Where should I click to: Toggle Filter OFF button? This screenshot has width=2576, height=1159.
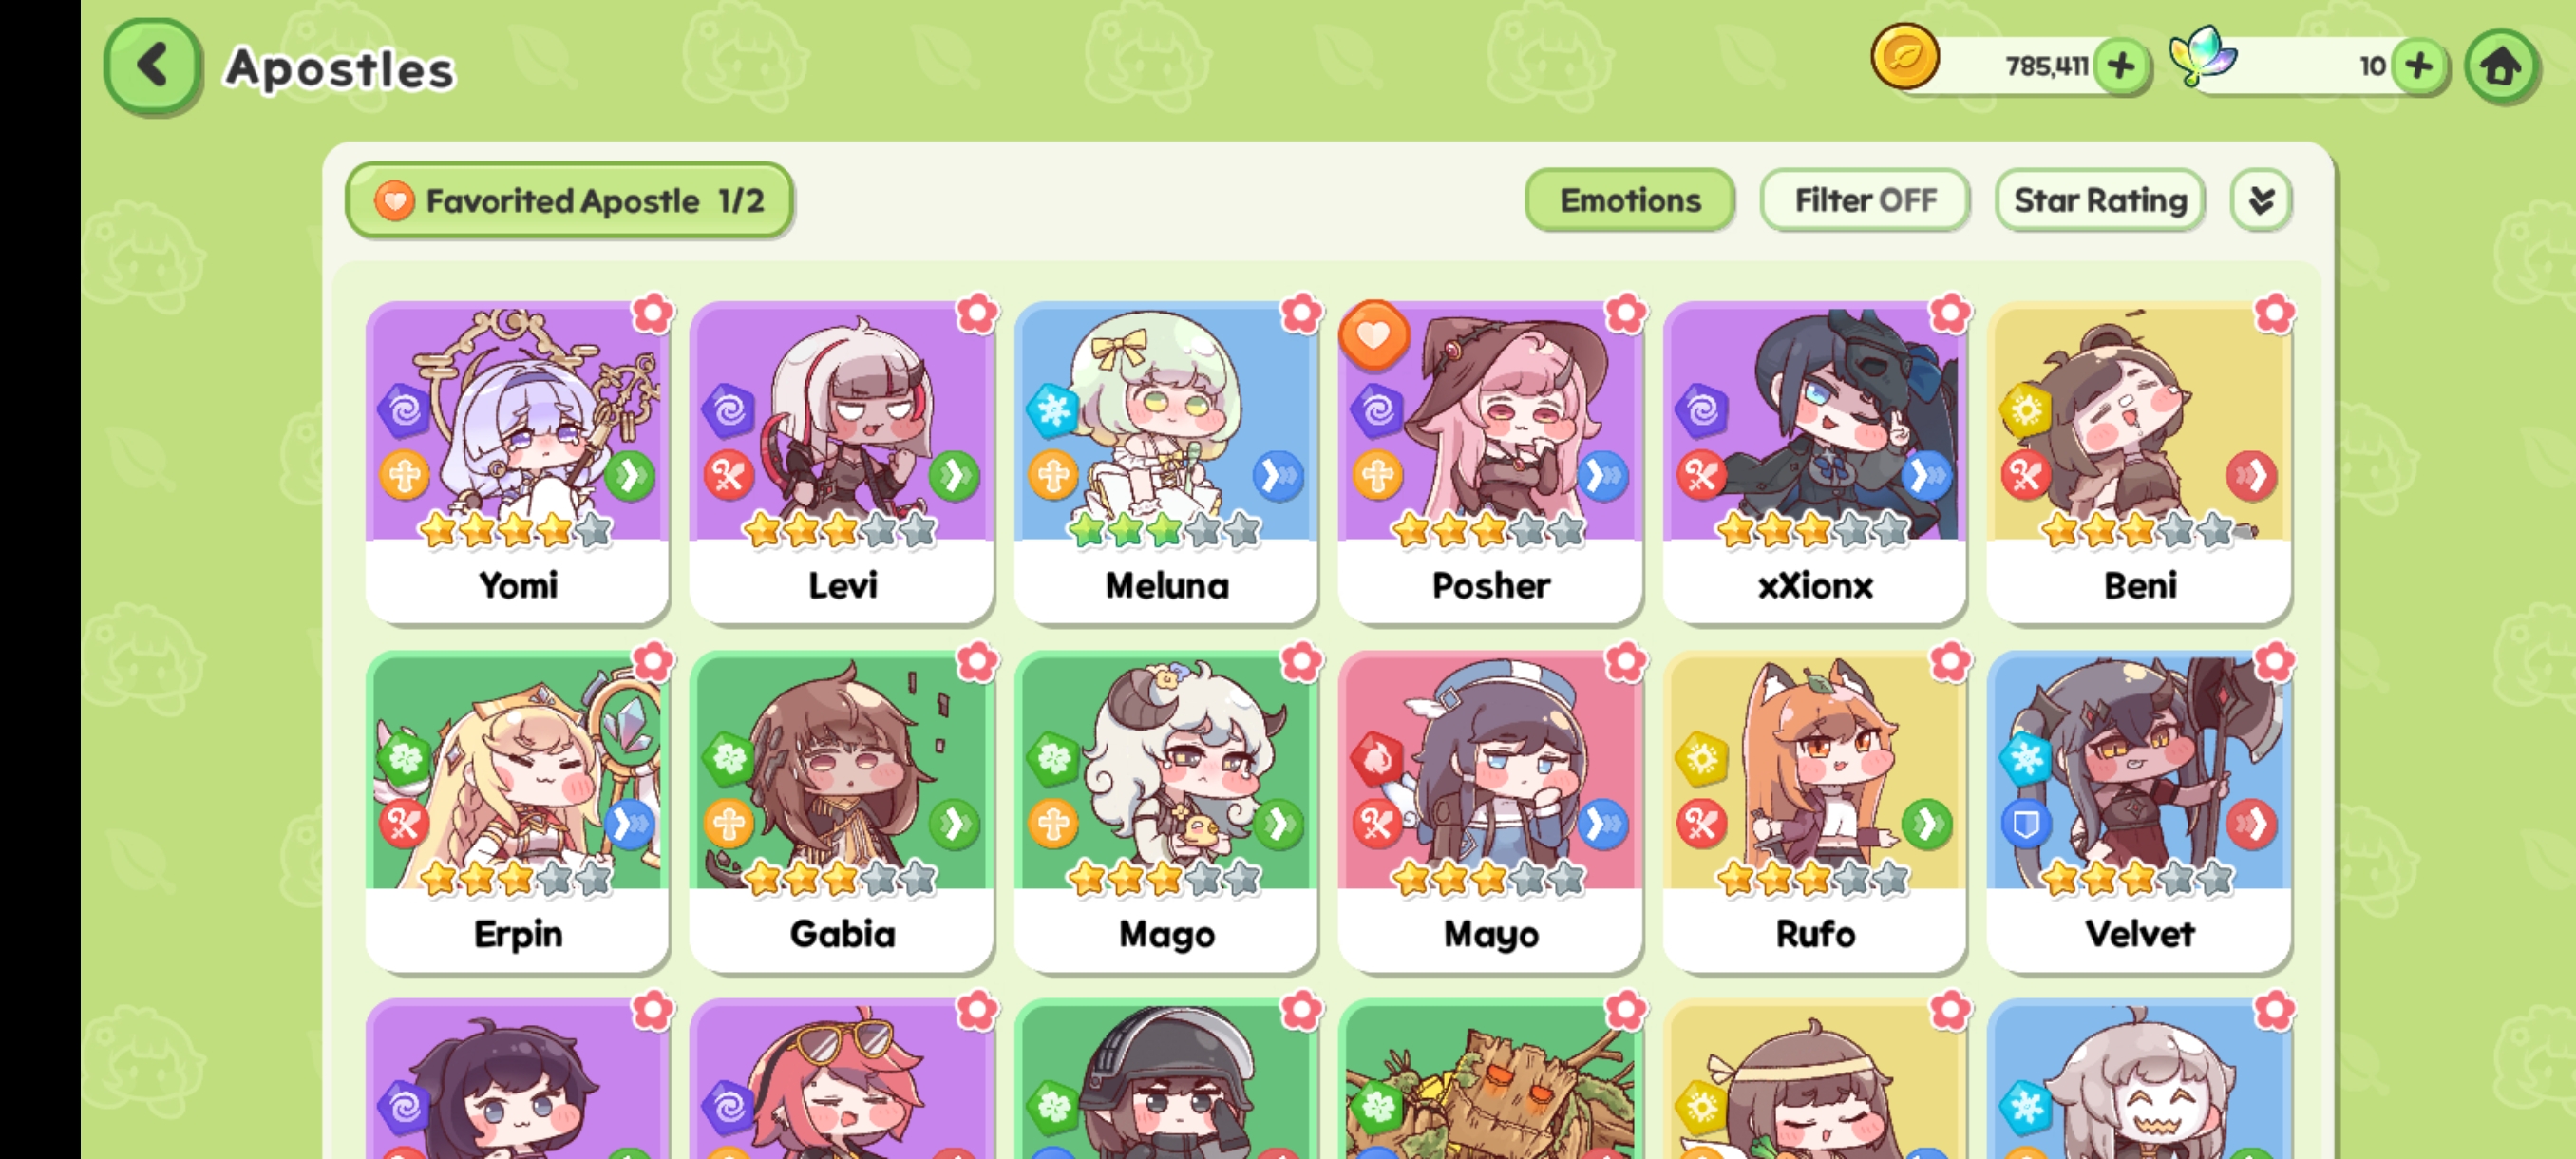(x=1865, y=200)
